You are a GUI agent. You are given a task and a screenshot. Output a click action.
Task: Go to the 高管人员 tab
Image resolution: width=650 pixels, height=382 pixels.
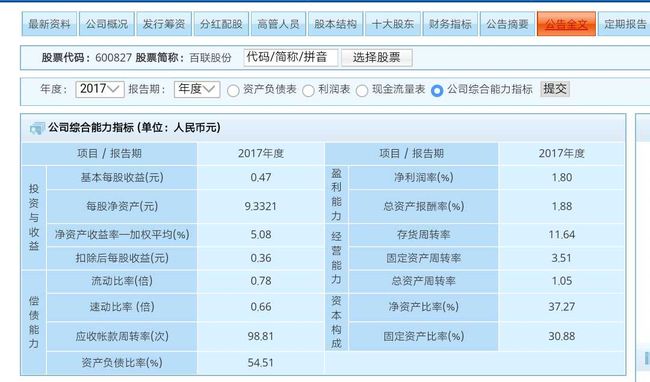(x=278, y=24)
